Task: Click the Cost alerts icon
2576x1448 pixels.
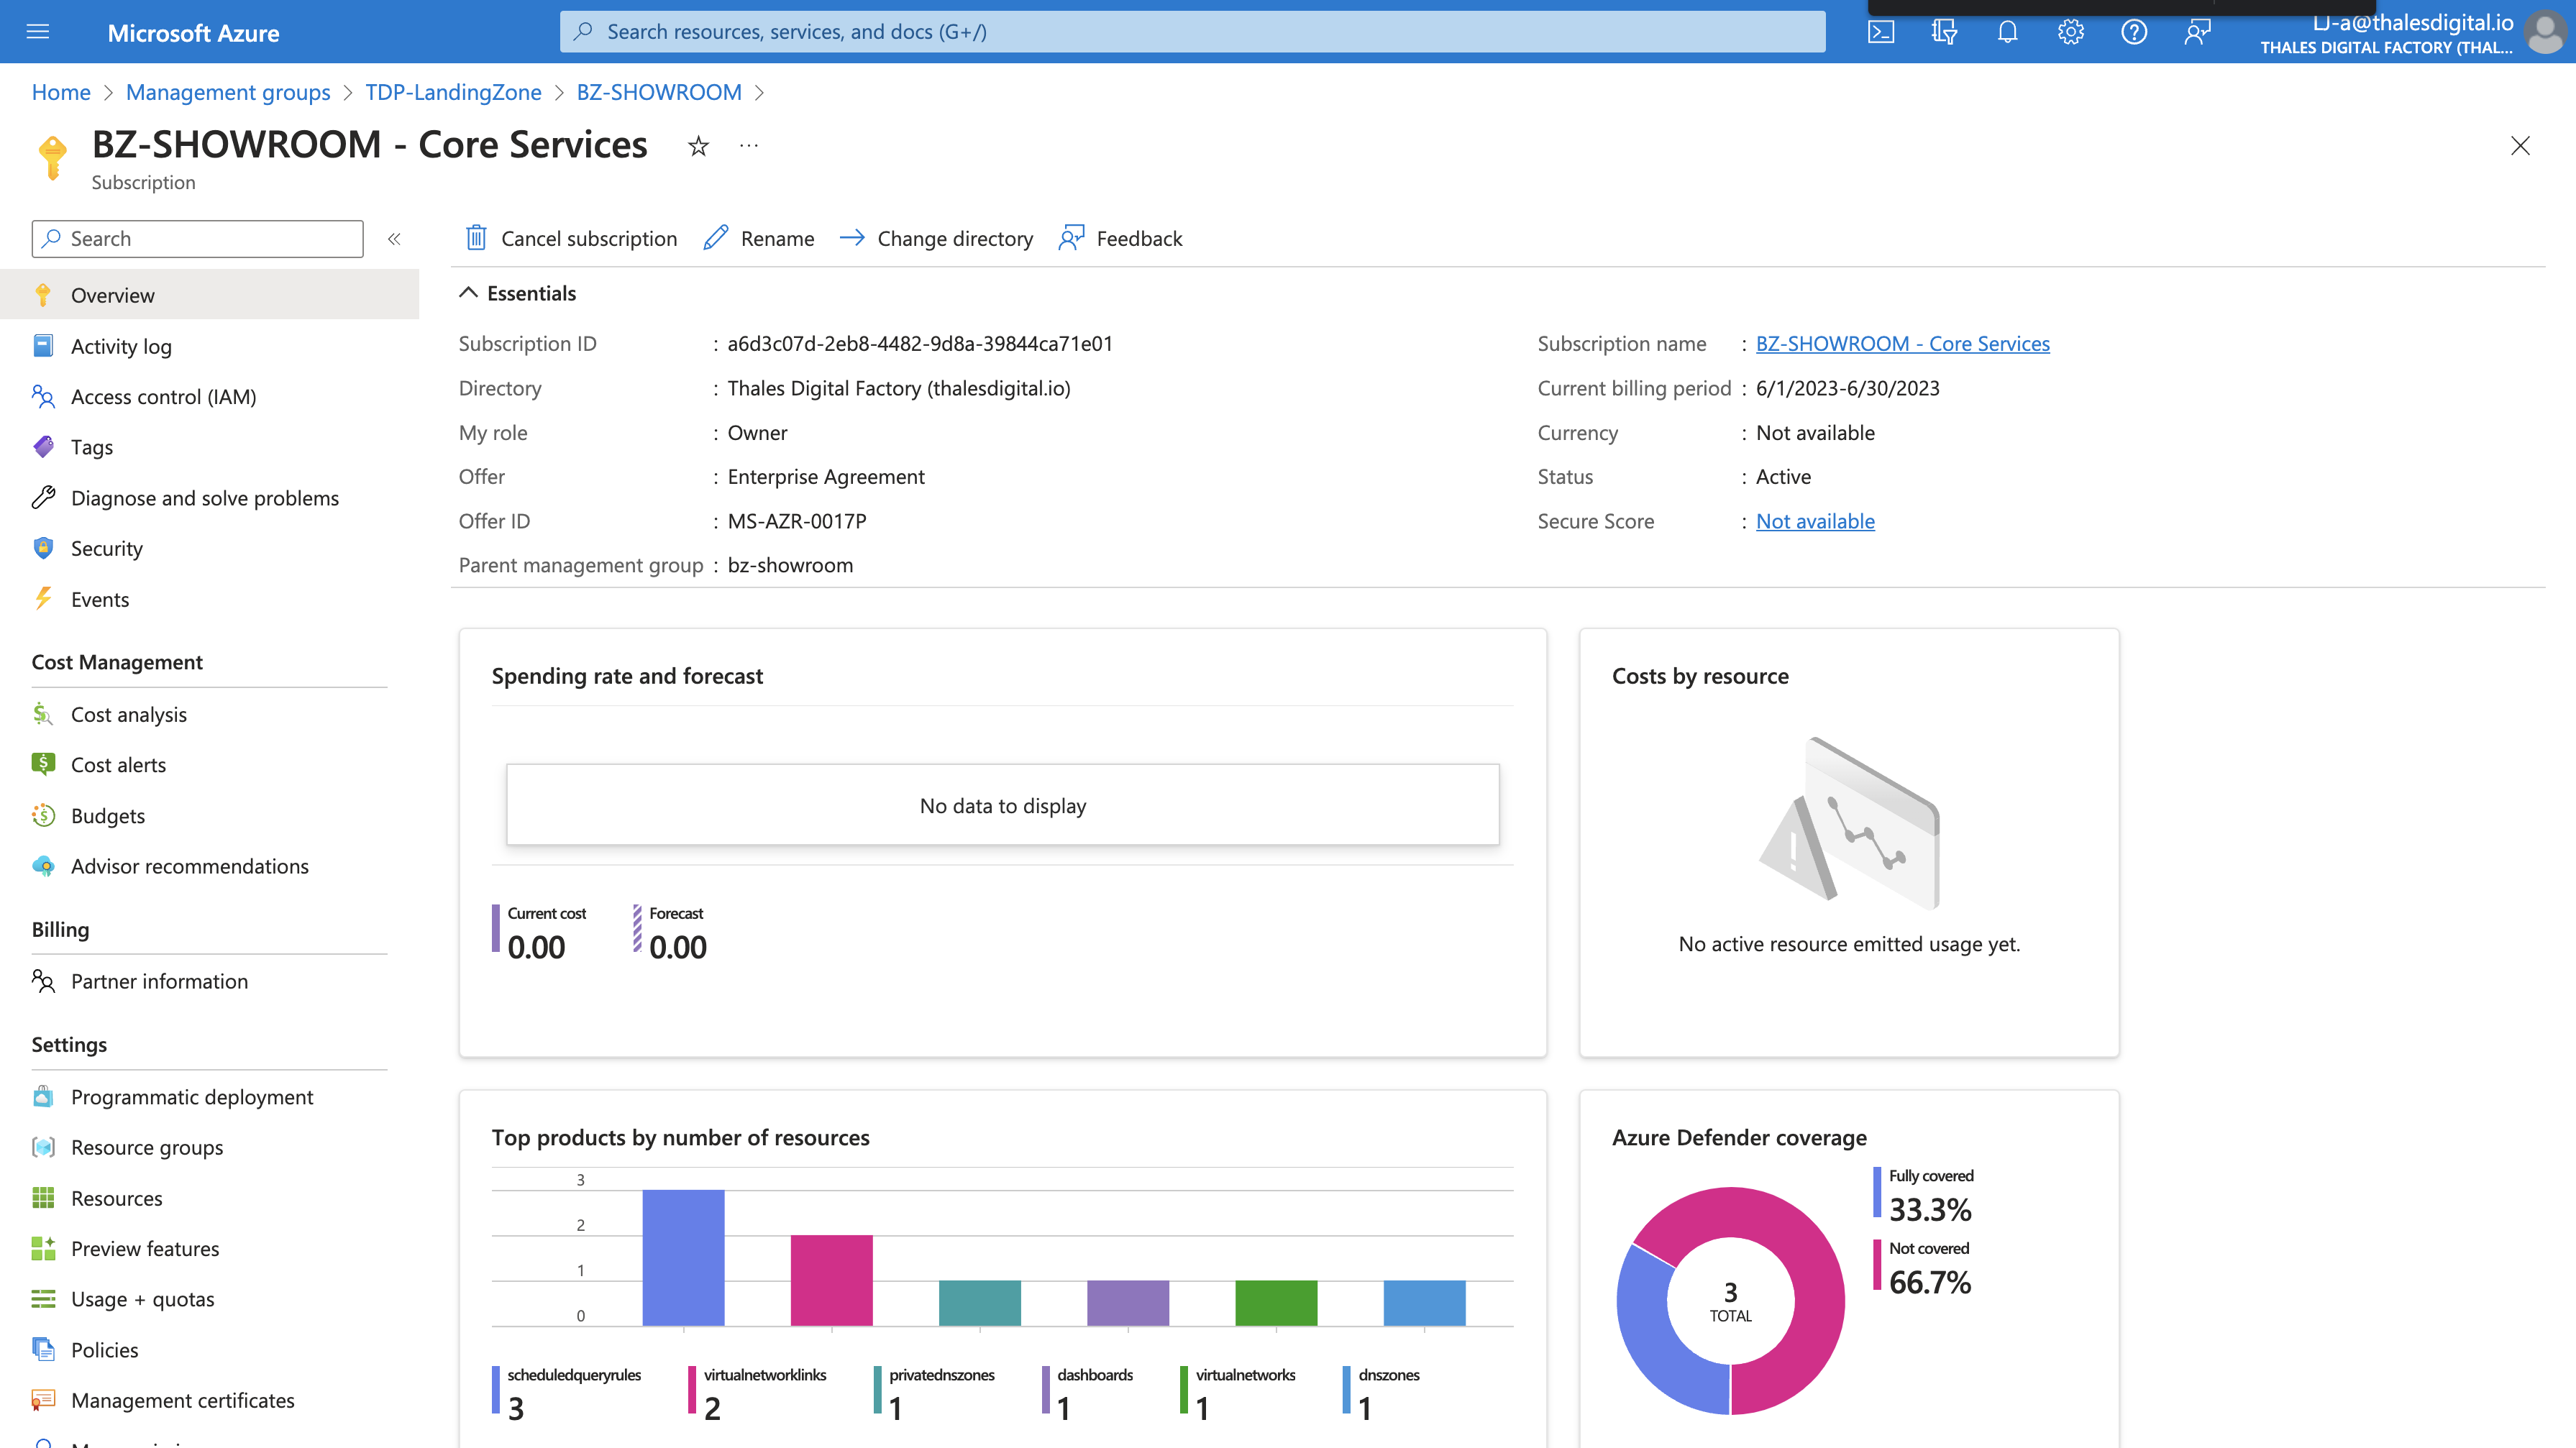Action: point(43,764)
